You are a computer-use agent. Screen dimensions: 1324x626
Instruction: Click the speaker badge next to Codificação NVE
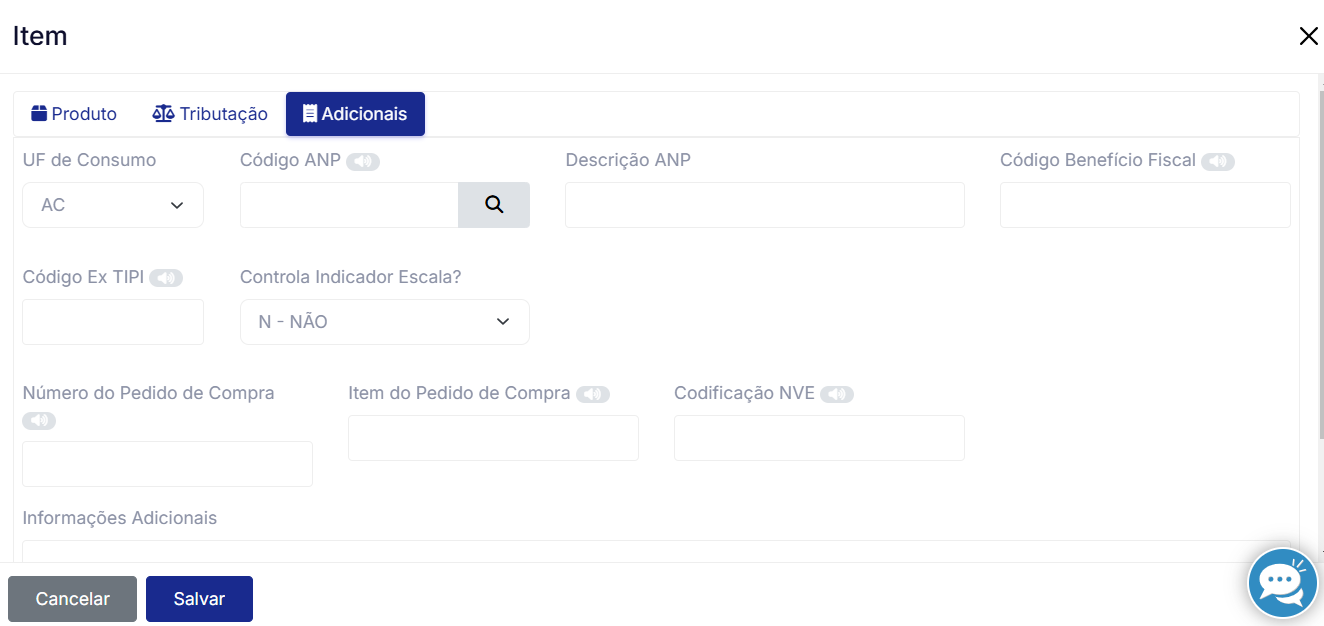(x=837, y=395)
